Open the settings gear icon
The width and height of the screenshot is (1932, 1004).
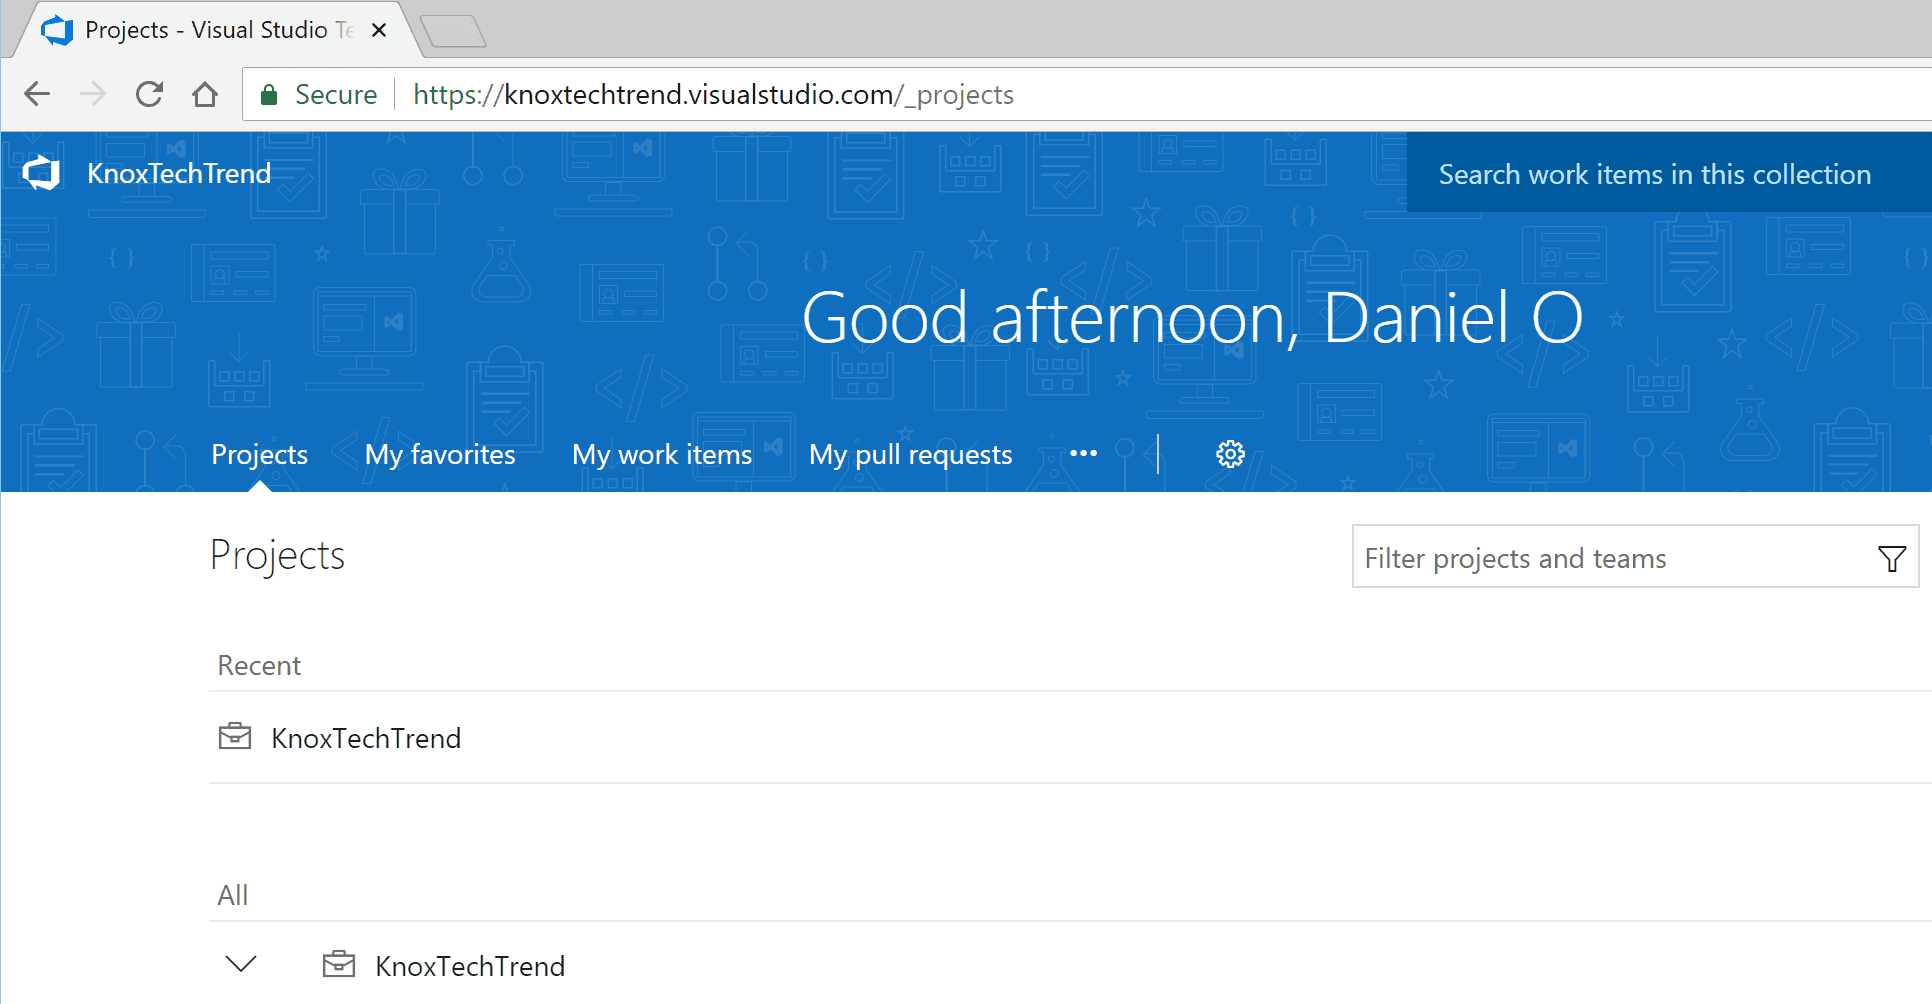(x=1230, y=454)
